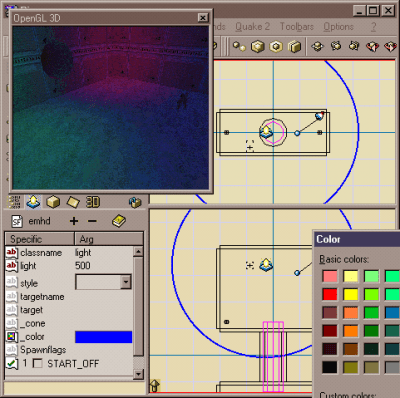Click the Sf document icon beside emhd
This screenshot has height=398, width=400.
click(17, 221)
